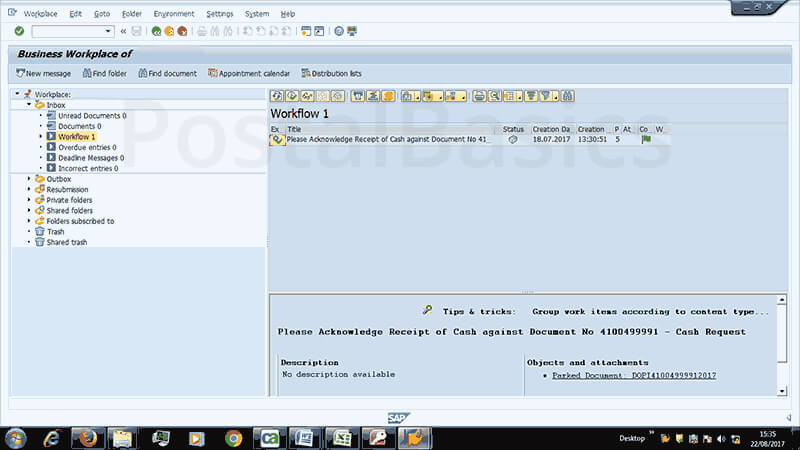The height and width of the screenshot is (450, 800).
Task: Click the orange Exit icon in toolbar
Action: (x=169, y=31)
